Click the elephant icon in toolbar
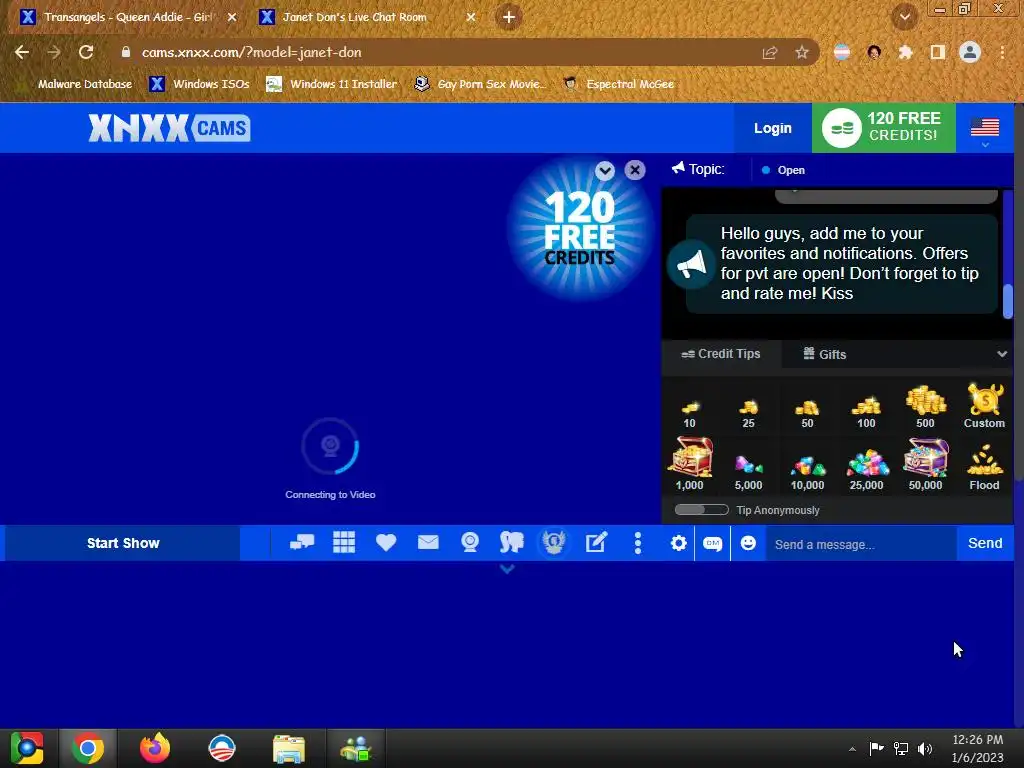 tap(511, 542)
